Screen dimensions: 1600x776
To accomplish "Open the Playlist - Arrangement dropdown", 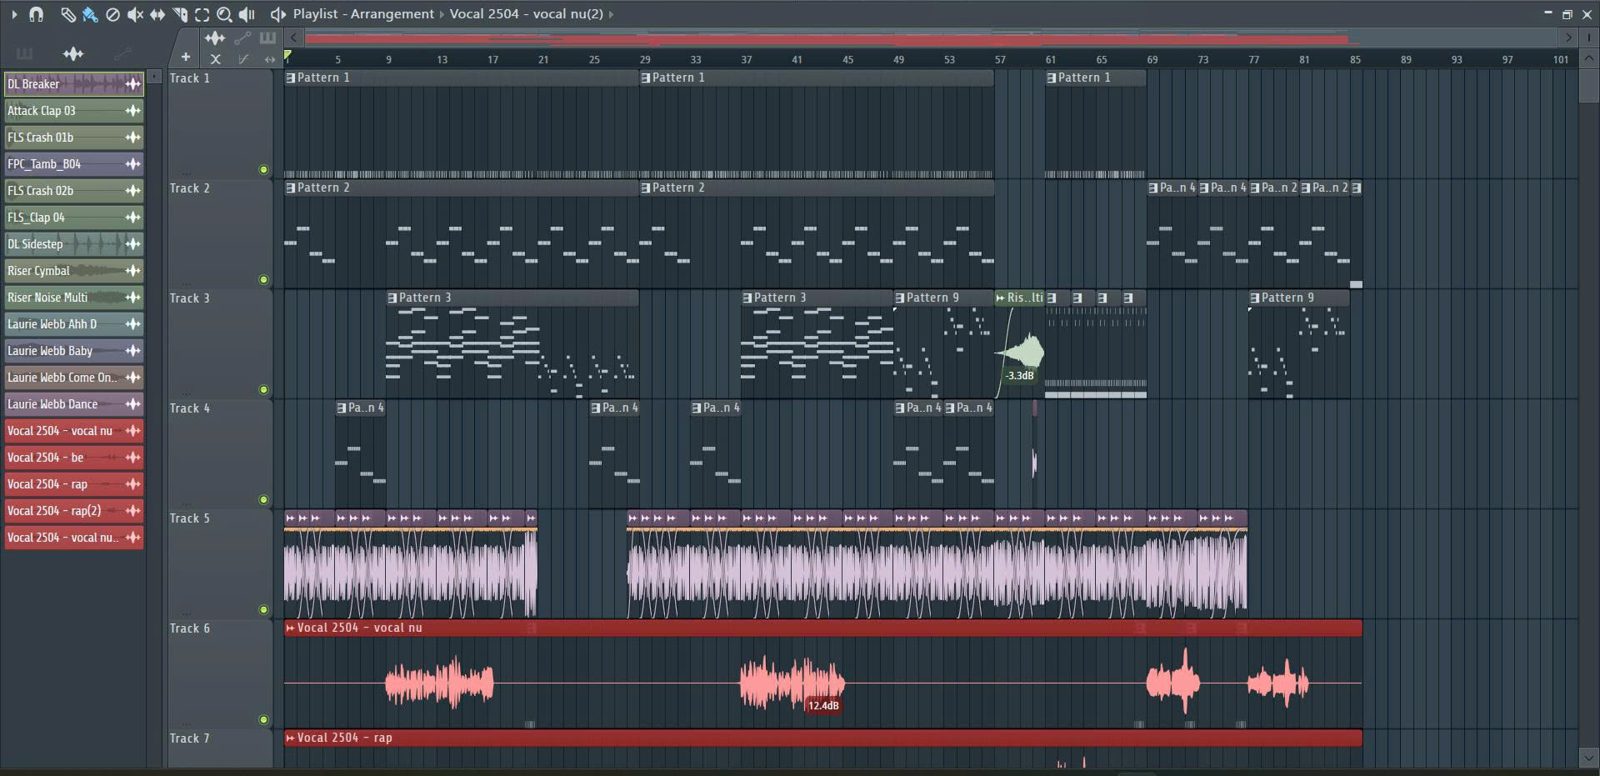I will pos(363,14).
